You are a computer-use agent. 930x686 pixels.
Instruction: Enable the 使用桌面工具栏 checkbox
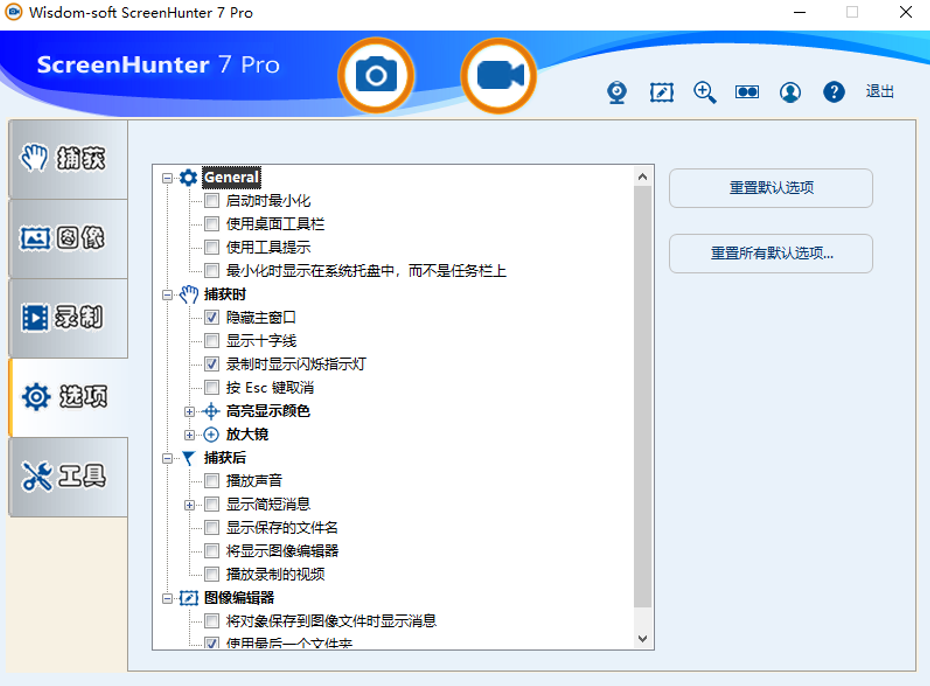click(x=212, y=224)
